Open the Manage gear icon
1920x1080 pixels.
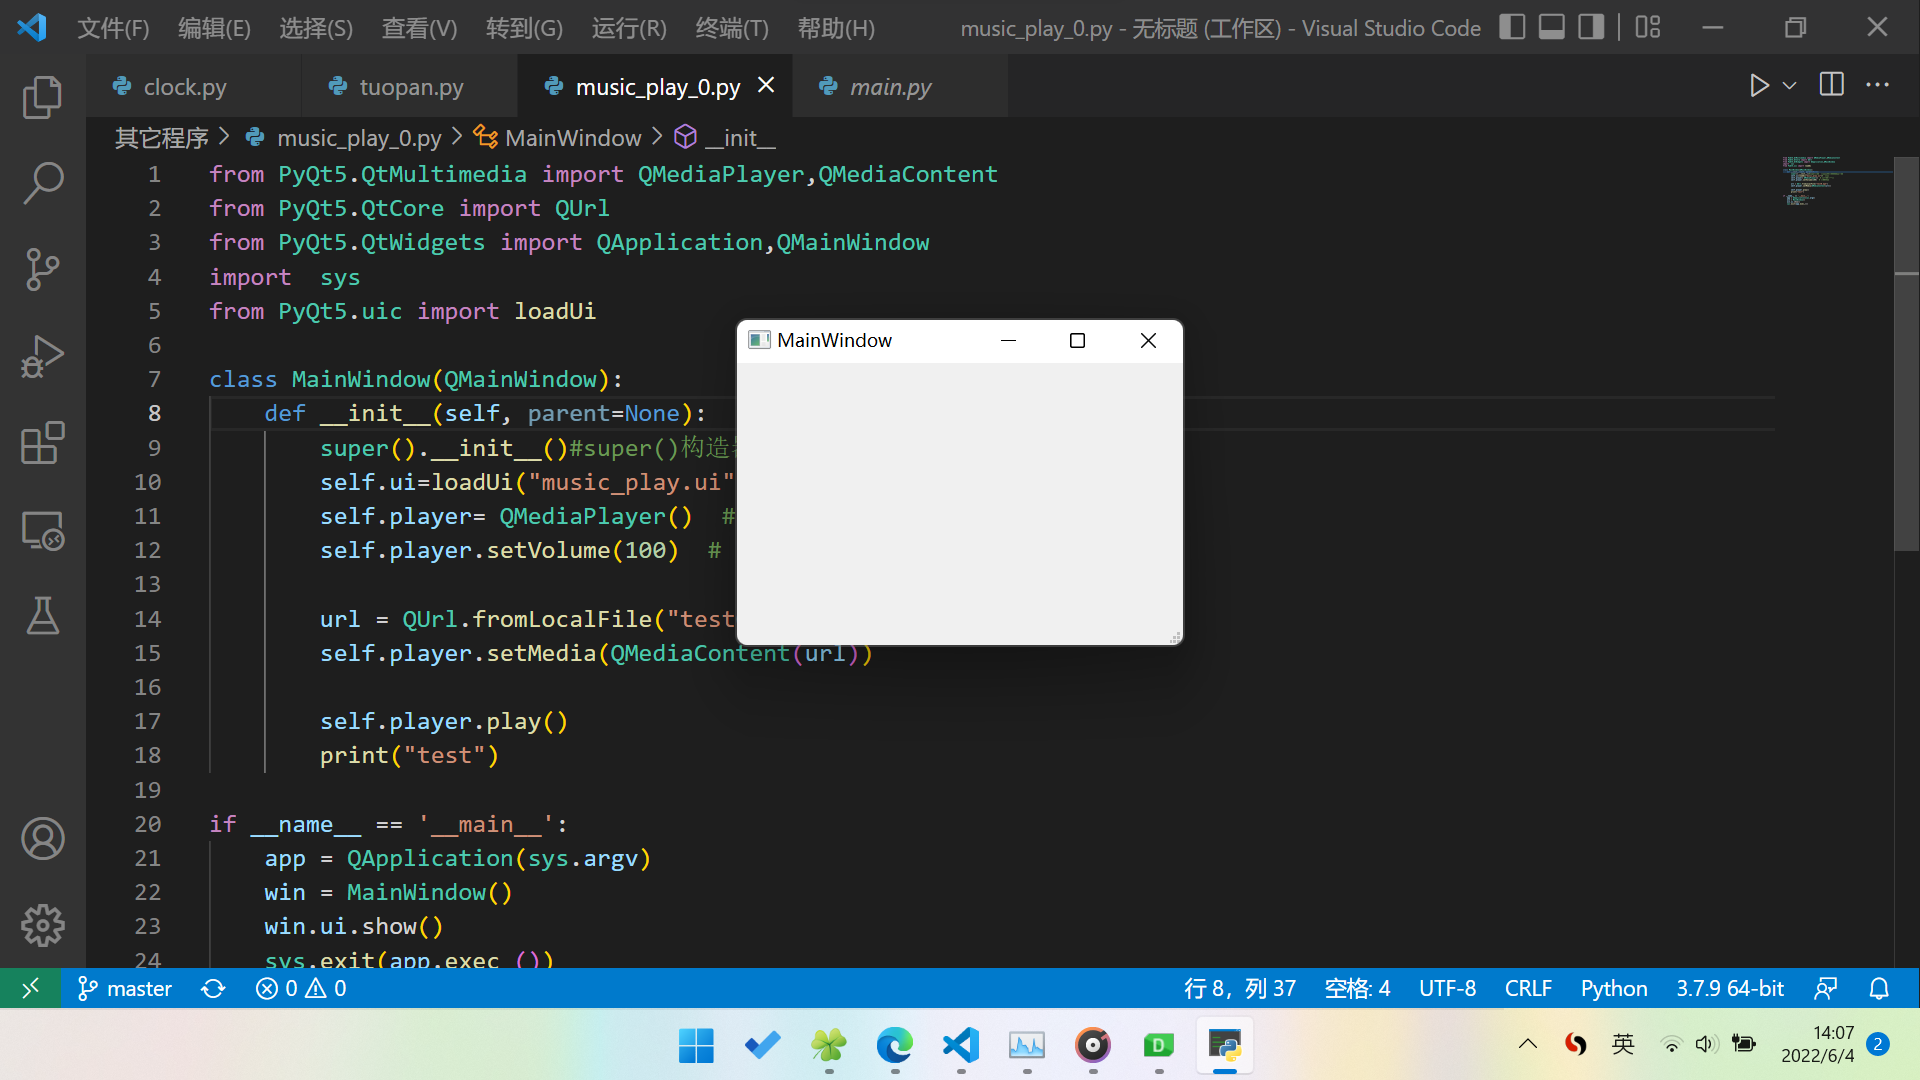pyautogui.click(x=42, y=925)
